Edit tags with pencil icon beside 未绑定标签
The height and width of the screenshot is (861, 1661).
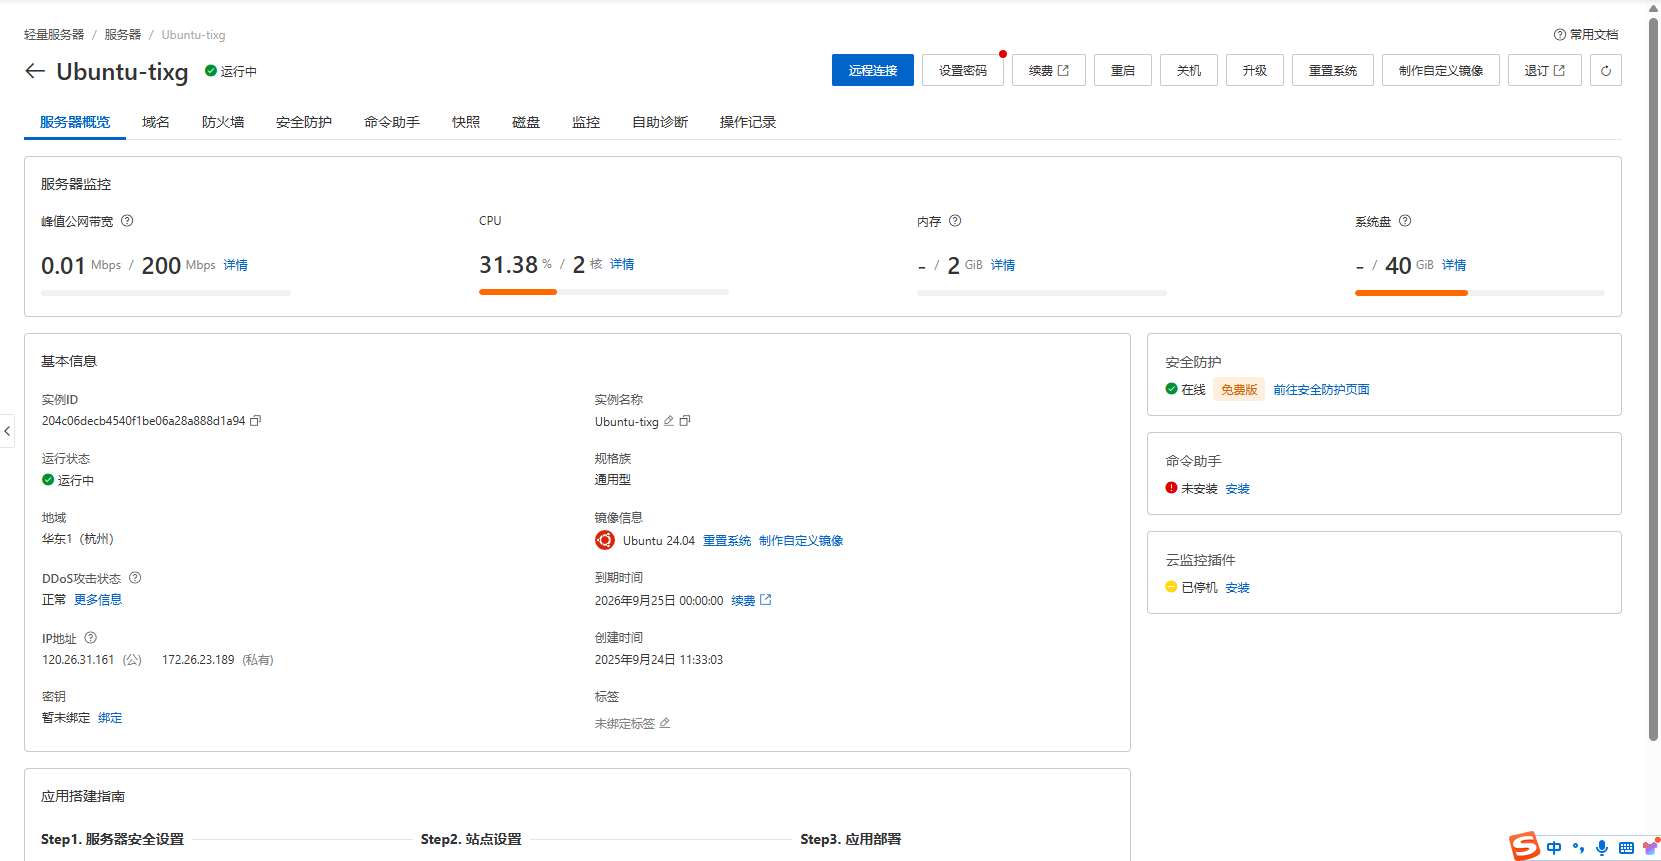[x=665, y=723]
